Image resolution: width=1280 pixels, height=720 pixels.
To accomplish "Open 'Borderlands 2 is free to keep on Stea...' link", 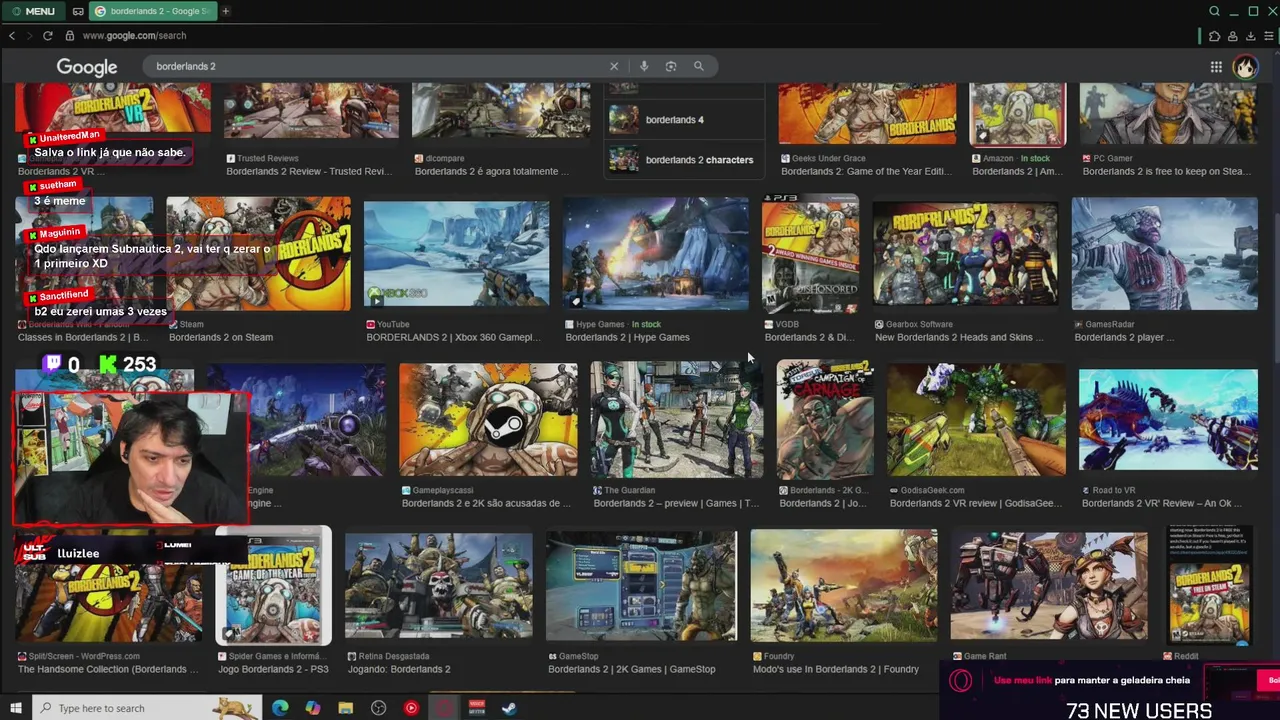I will coord(1166,171).
